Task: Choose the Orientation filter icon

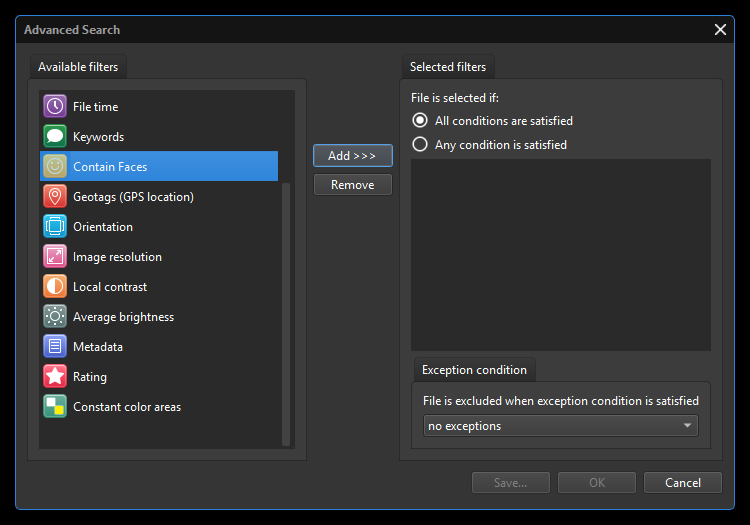Action: (x=55, y=227)
